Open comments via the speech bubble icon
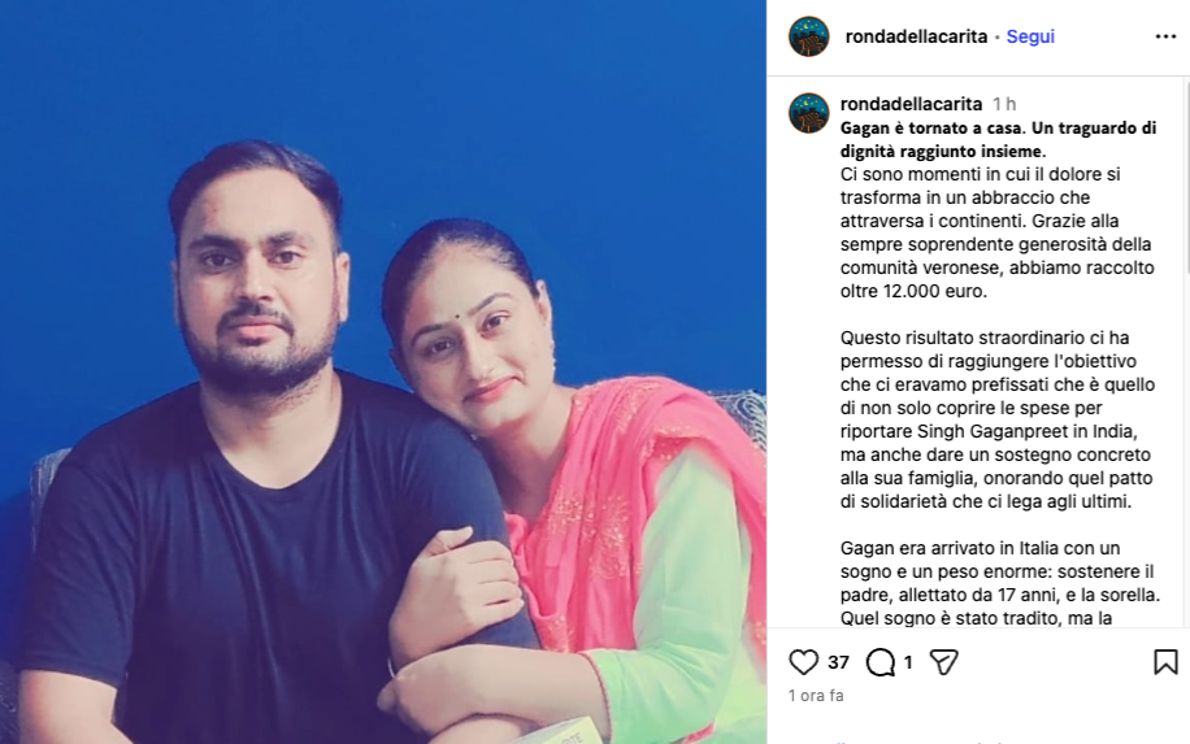The width and height of the screenshot is (1190, 744). coord(880,662)
